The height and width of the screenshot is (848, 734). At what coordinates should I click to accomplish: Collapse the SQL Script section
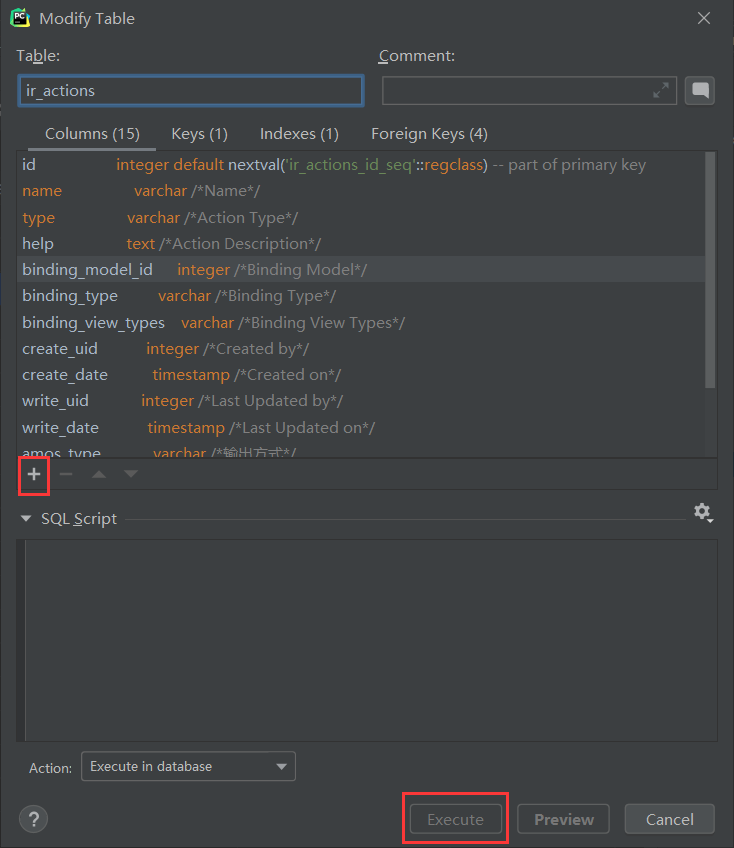25,518
